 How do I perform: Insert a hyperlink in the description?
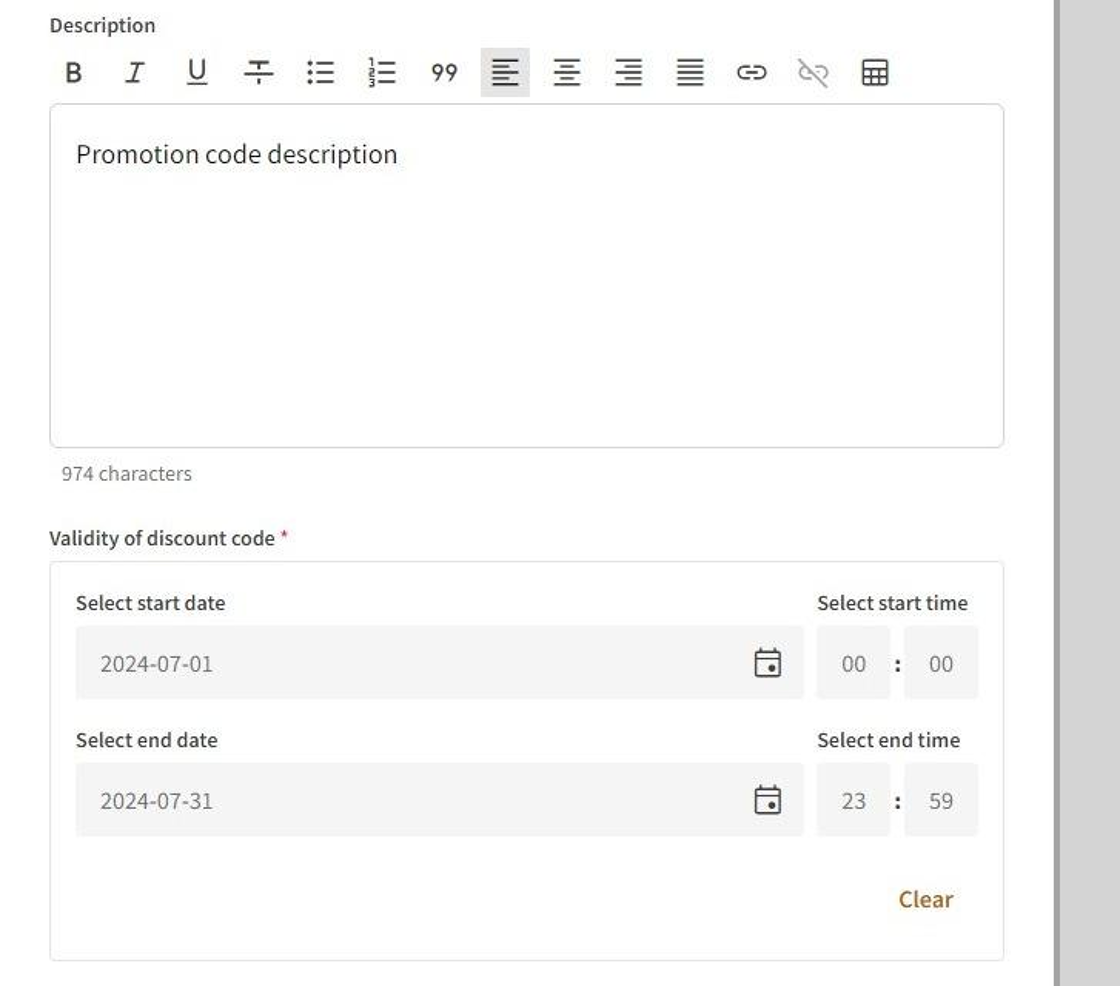tap(751, 72)
